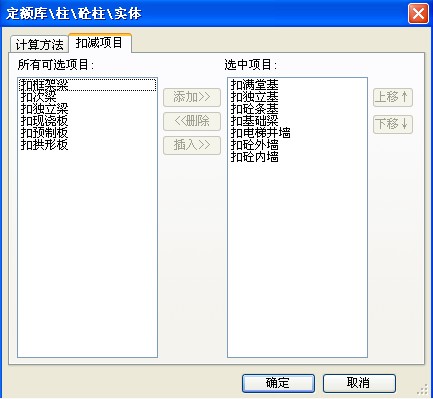The image size is (433, 399).
Task: Move item up with 上移 button
Action: (393, 97)
